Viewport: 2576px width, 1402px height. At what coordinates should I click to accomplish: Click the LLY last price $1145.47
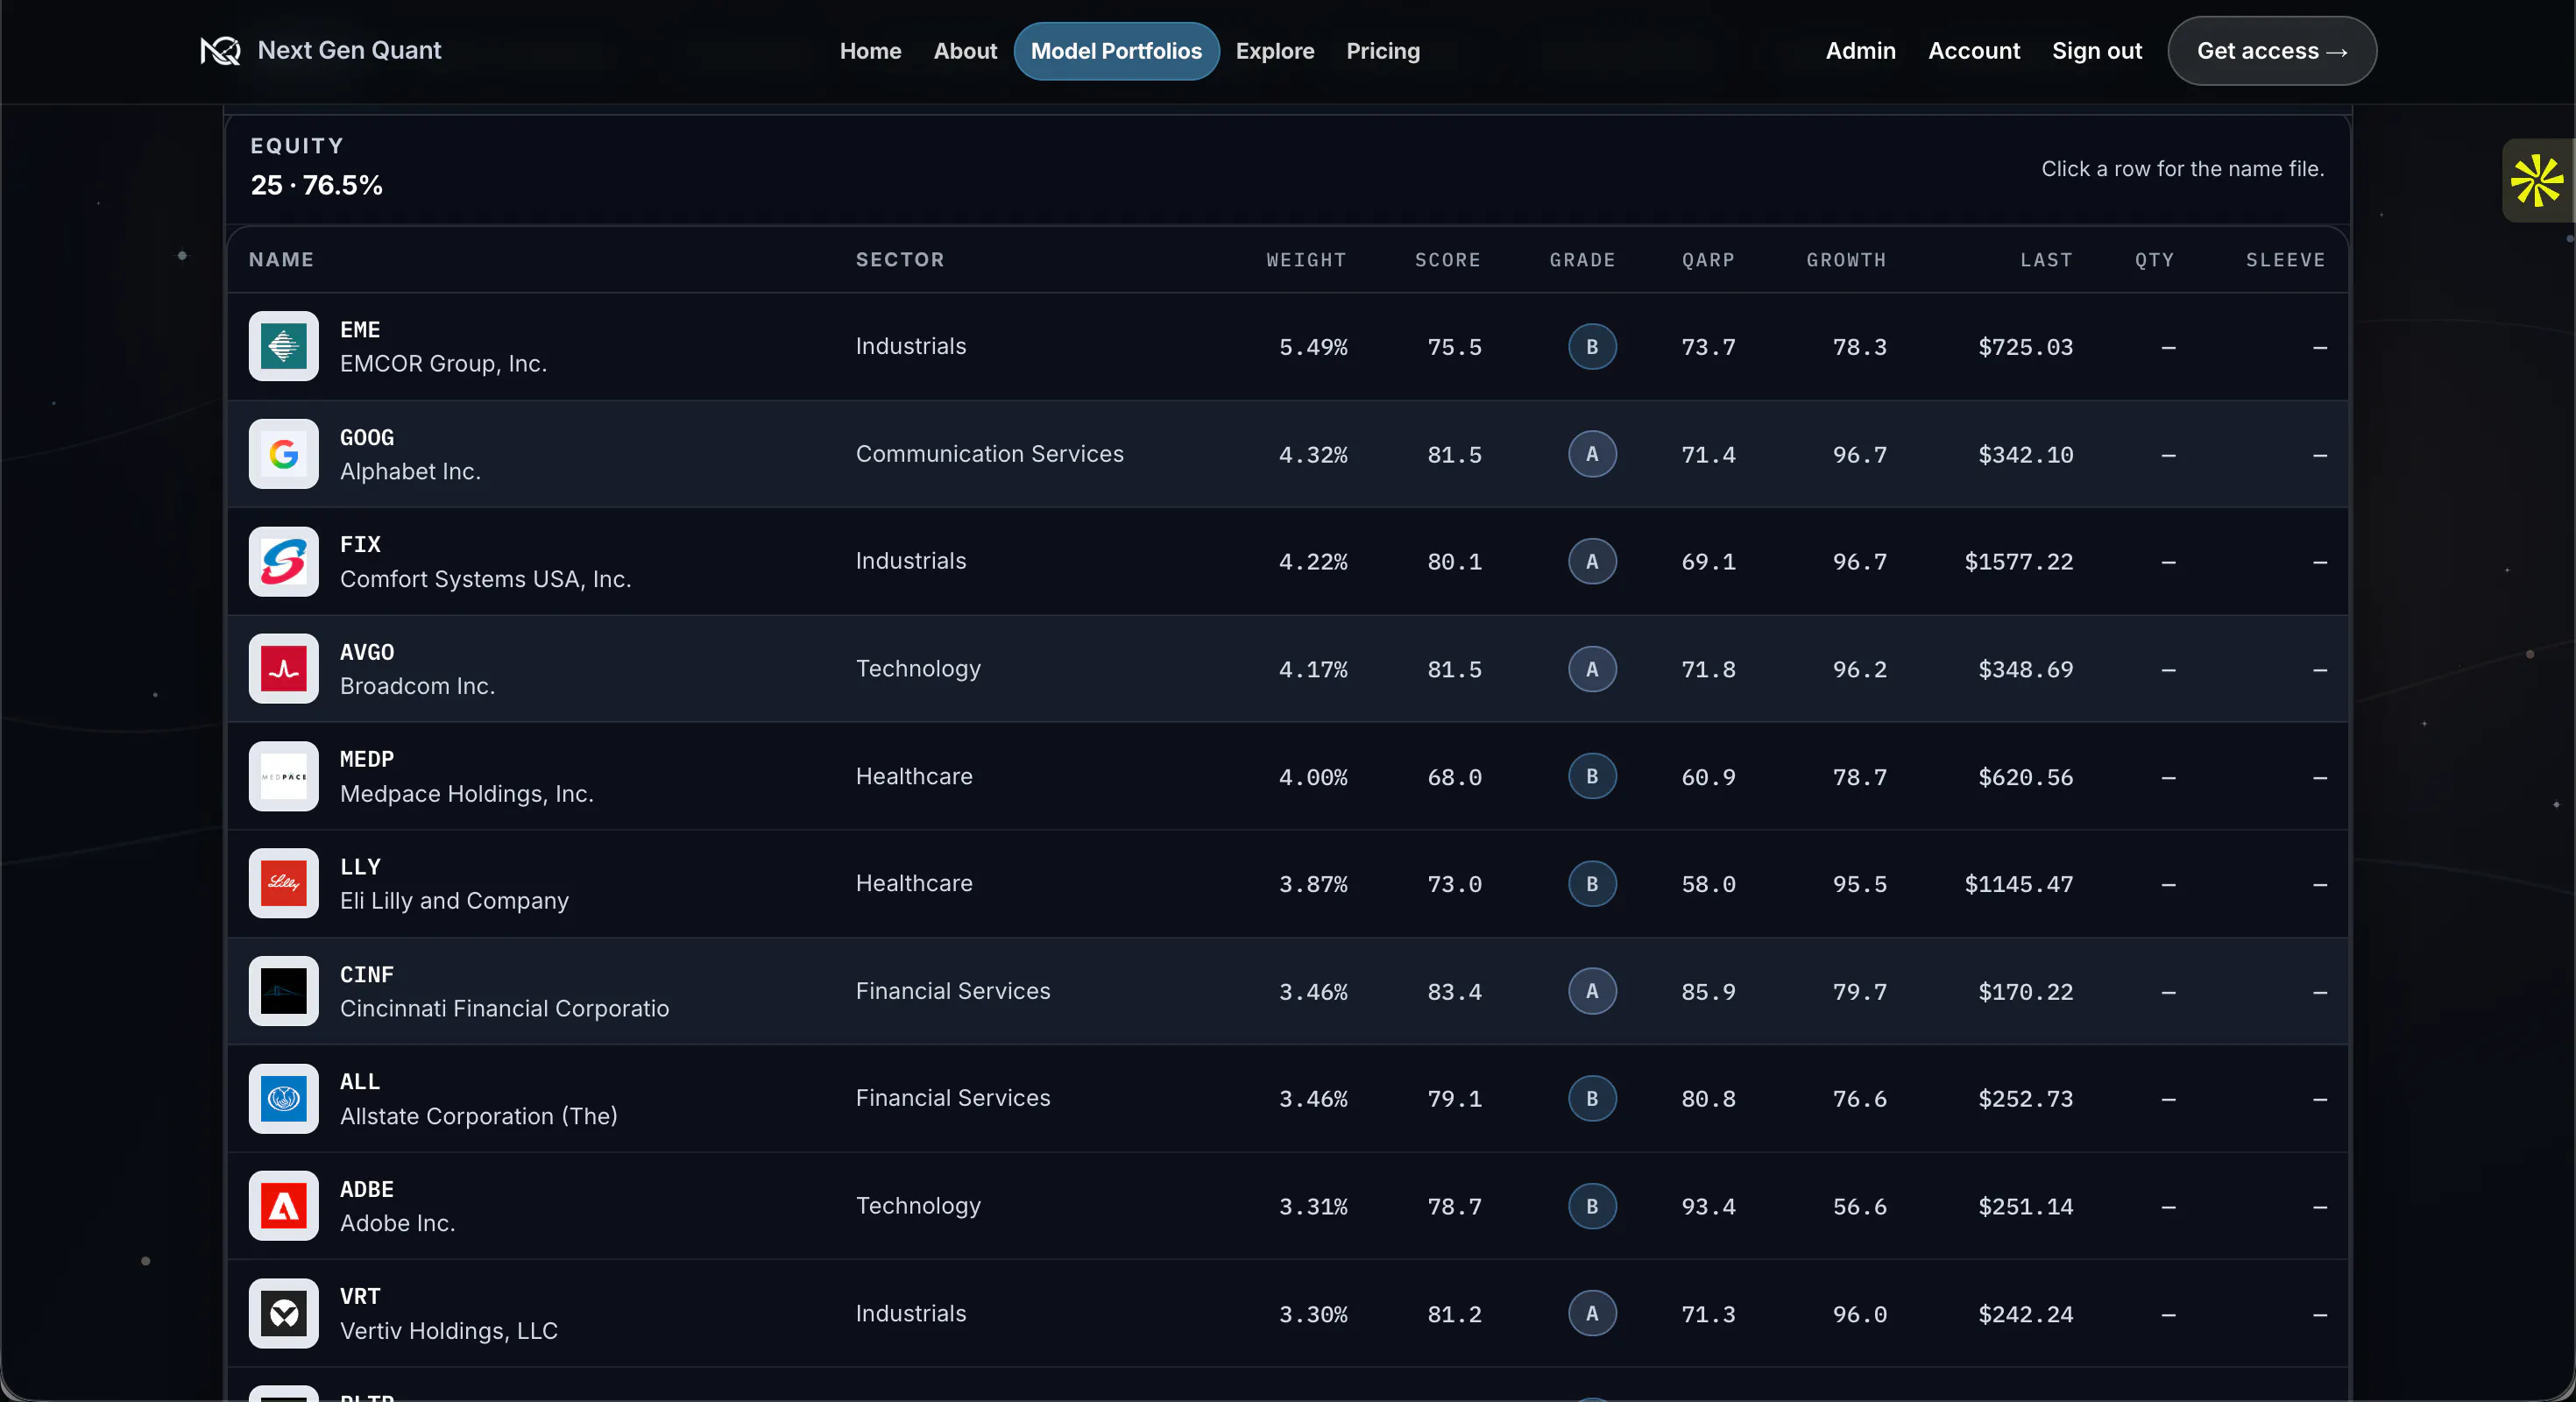2019,884
